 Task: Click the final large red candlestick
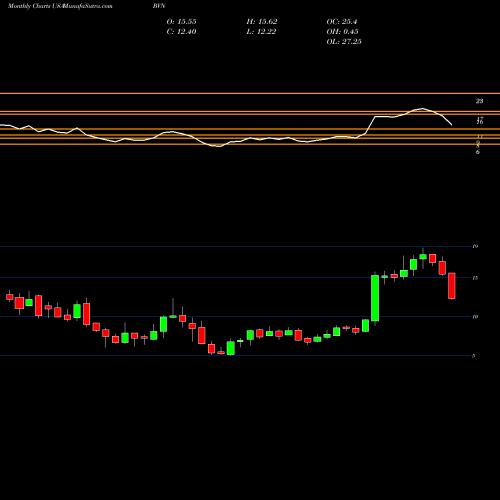(452, 286)
